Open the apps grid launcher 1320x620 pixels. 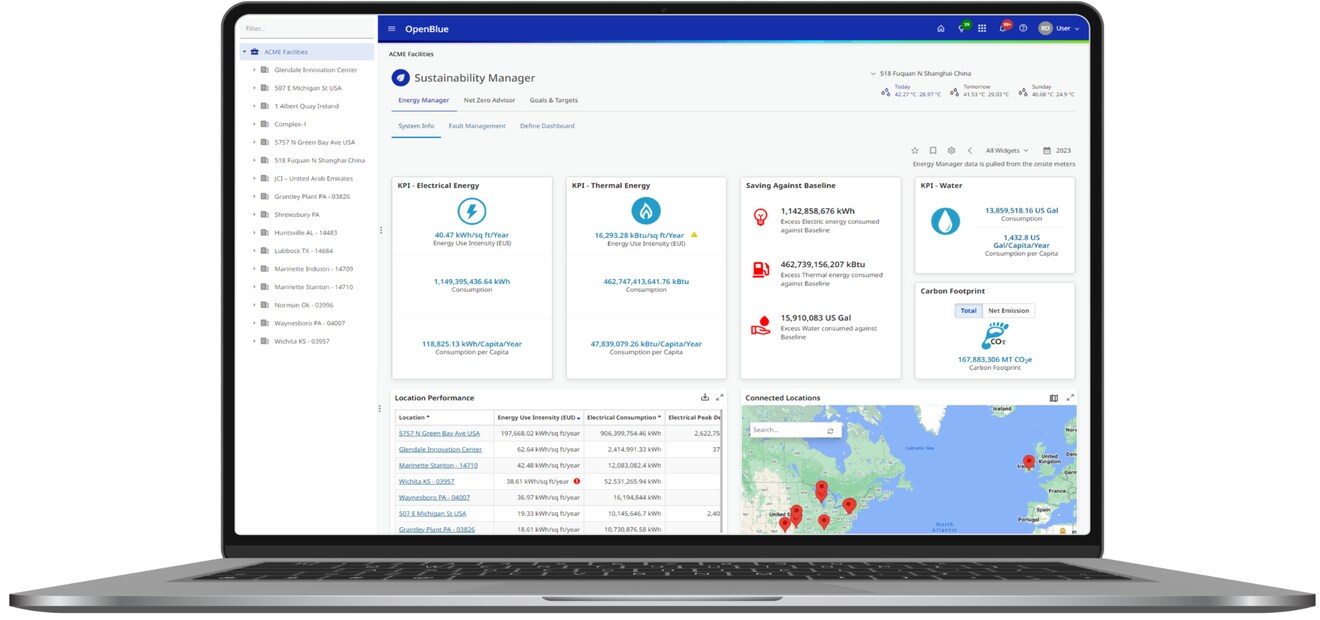click(x=982, y=29)
